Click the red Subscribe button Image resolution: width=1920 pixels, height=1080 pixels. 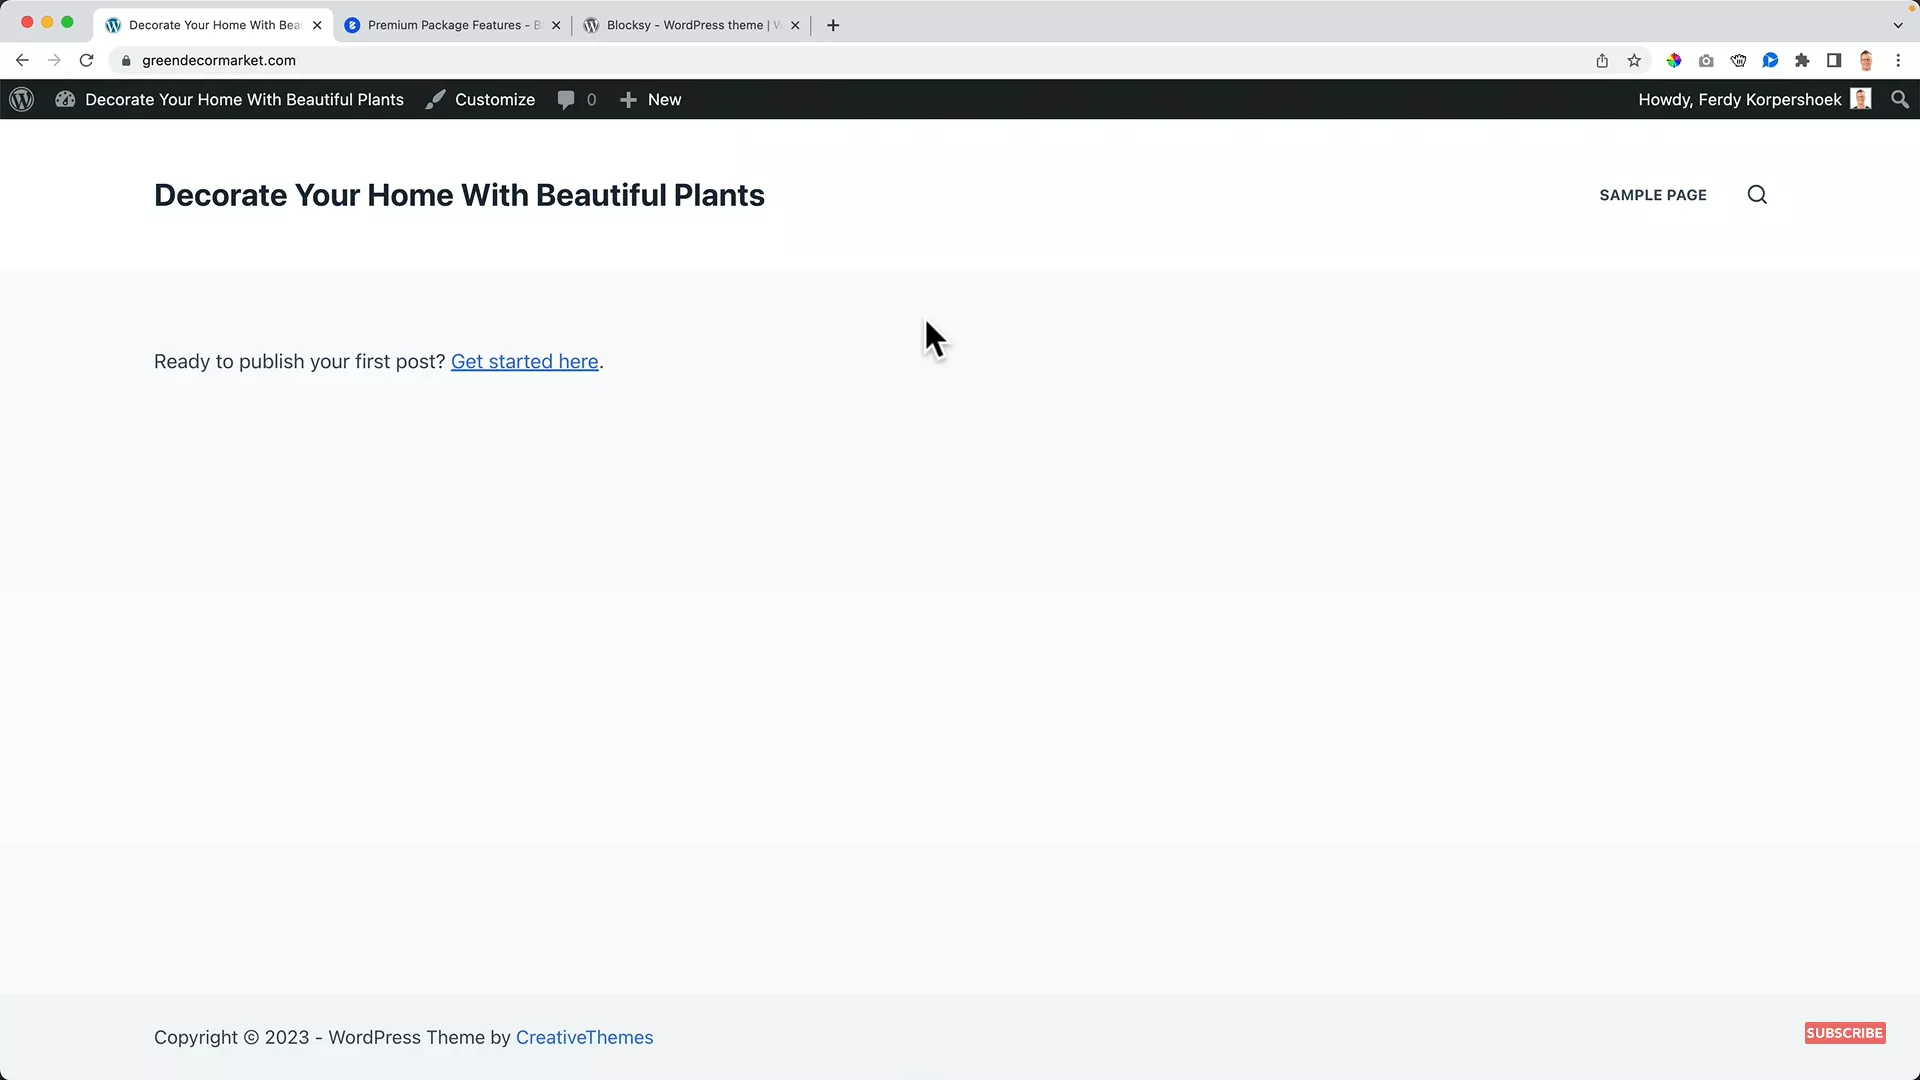(1844, 1032)
